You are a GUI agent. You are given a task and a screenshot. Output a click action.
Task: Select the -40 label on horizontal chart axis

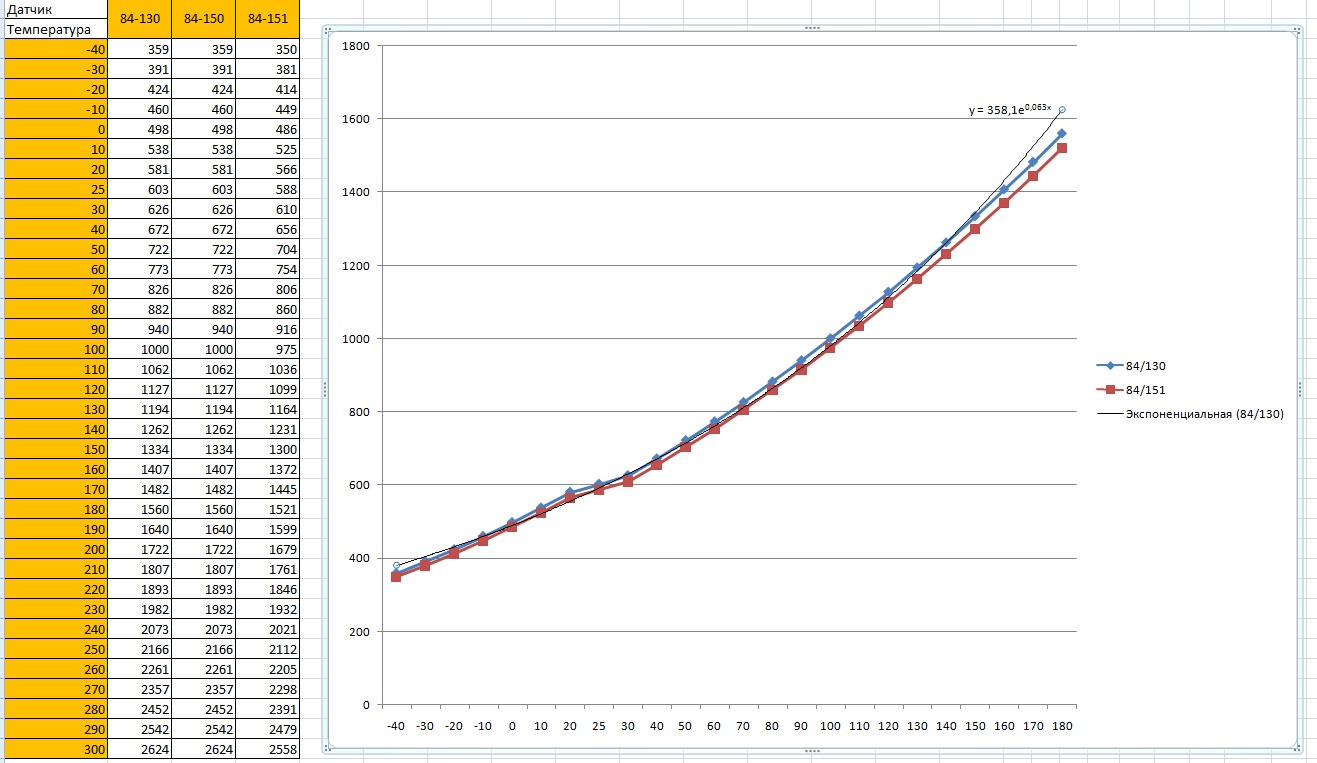(395, 726)
